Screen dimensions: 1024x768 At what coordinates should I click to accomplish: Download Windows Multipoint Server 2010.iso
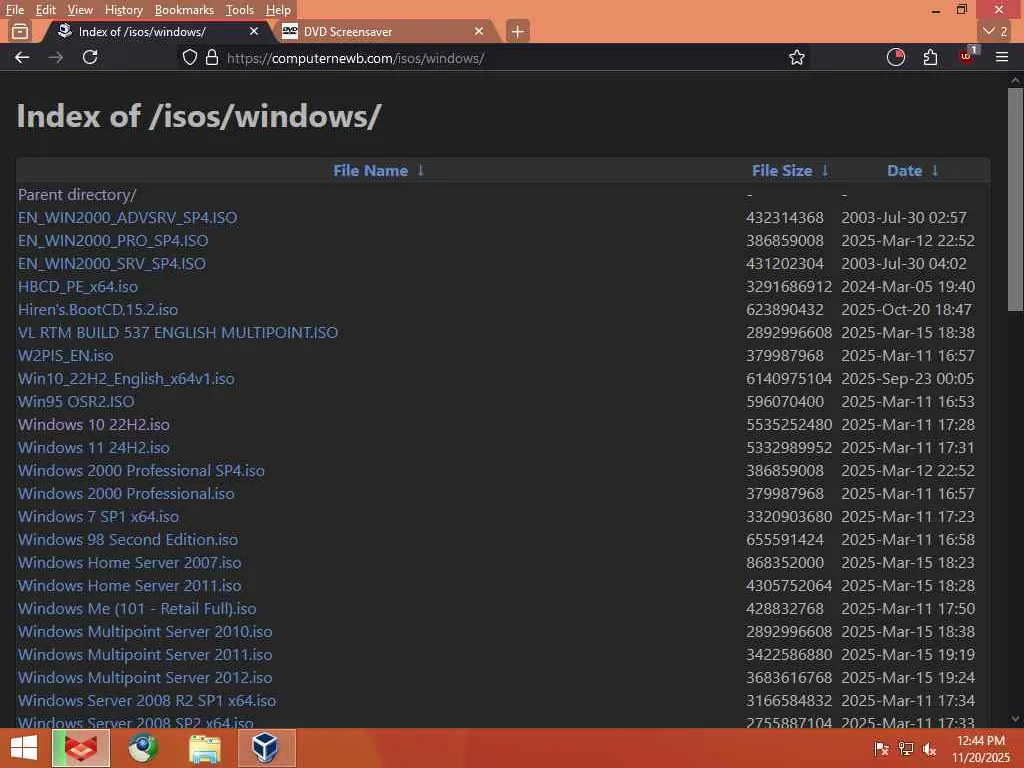(x=145, y=632)
